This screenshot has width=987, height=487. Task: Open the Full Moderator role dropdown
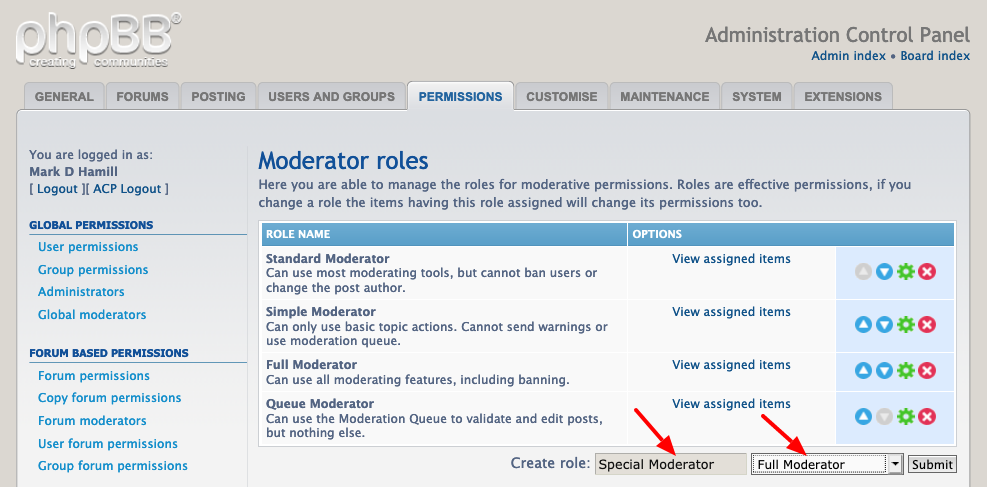coord(827,464)
